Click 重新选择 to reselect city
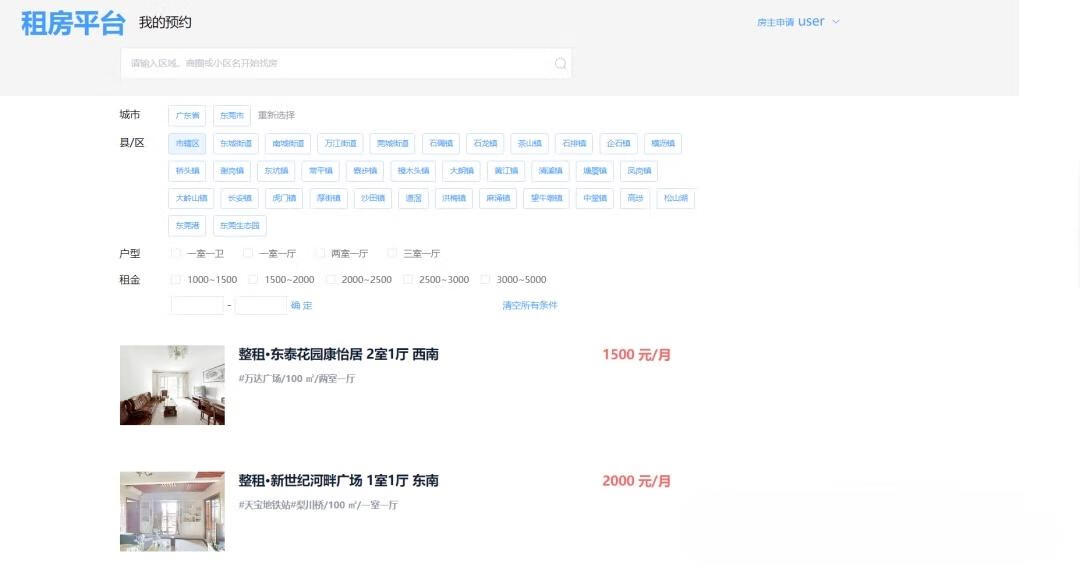 (x=276, y=115)
